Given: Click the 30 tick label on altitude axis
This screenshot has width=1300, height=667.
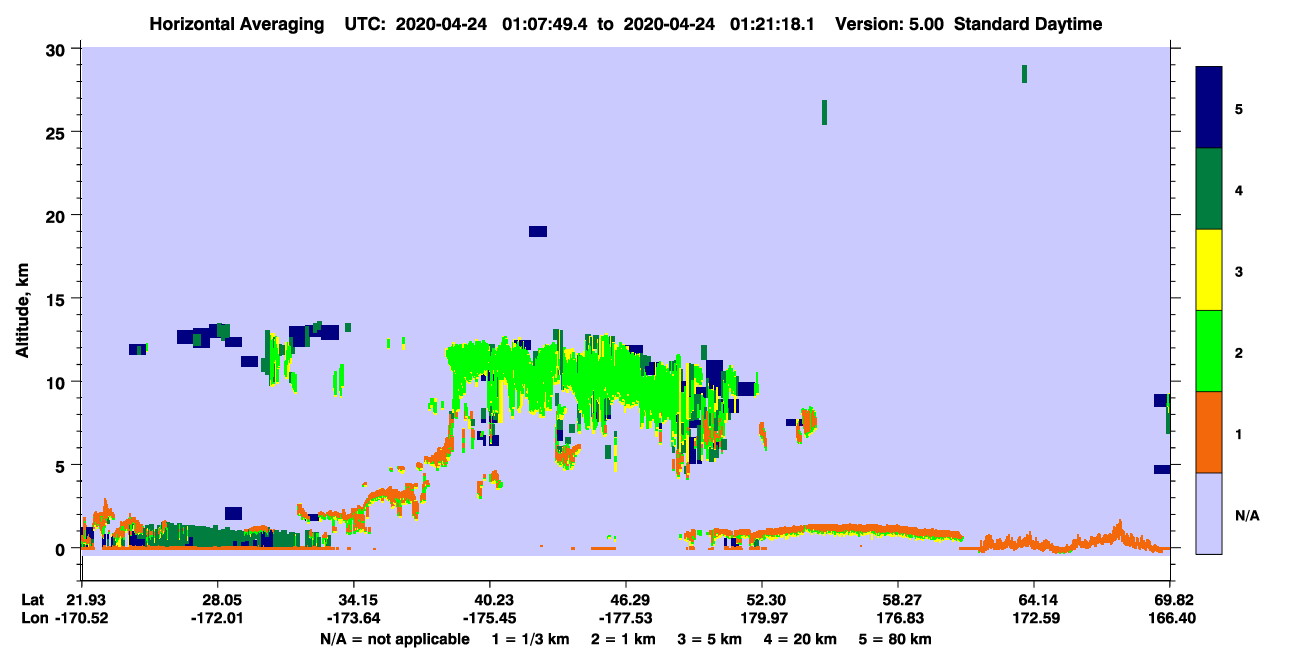Looking at the screenshot, I should click(x=58, y=49).
